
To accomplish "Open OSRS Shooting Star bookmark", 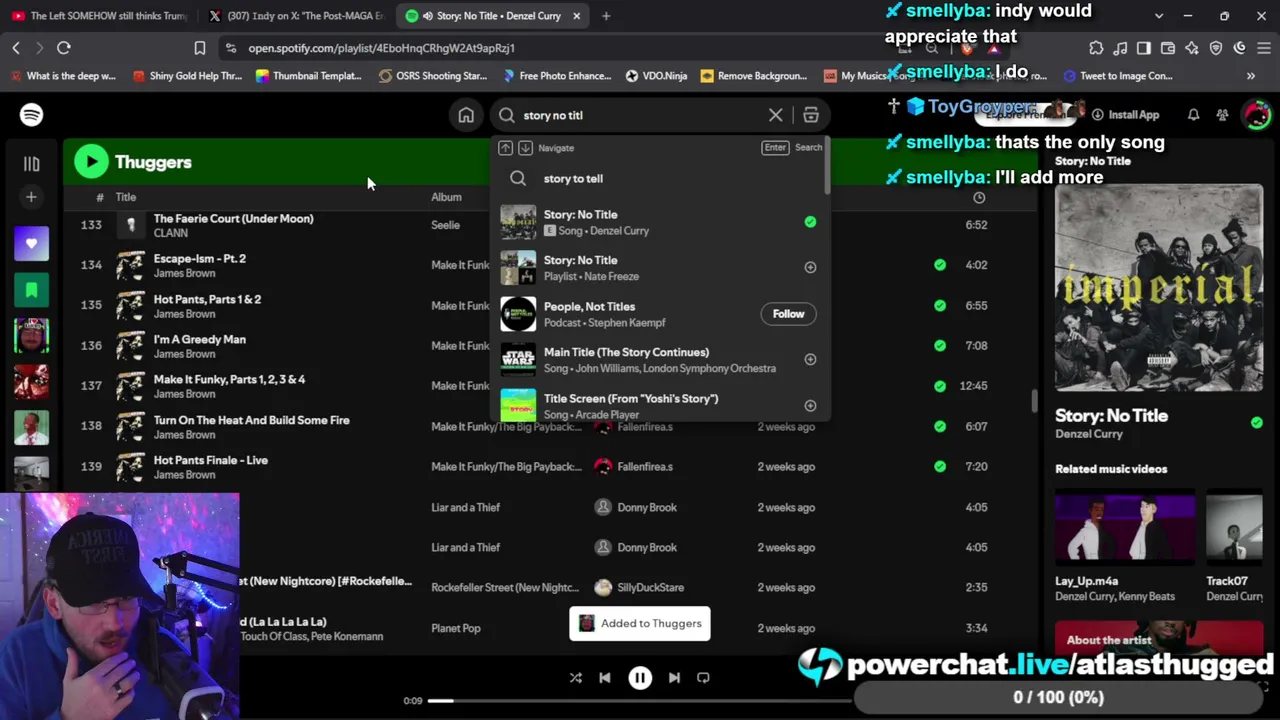I will pyautogui.click(x=432, y=76).
